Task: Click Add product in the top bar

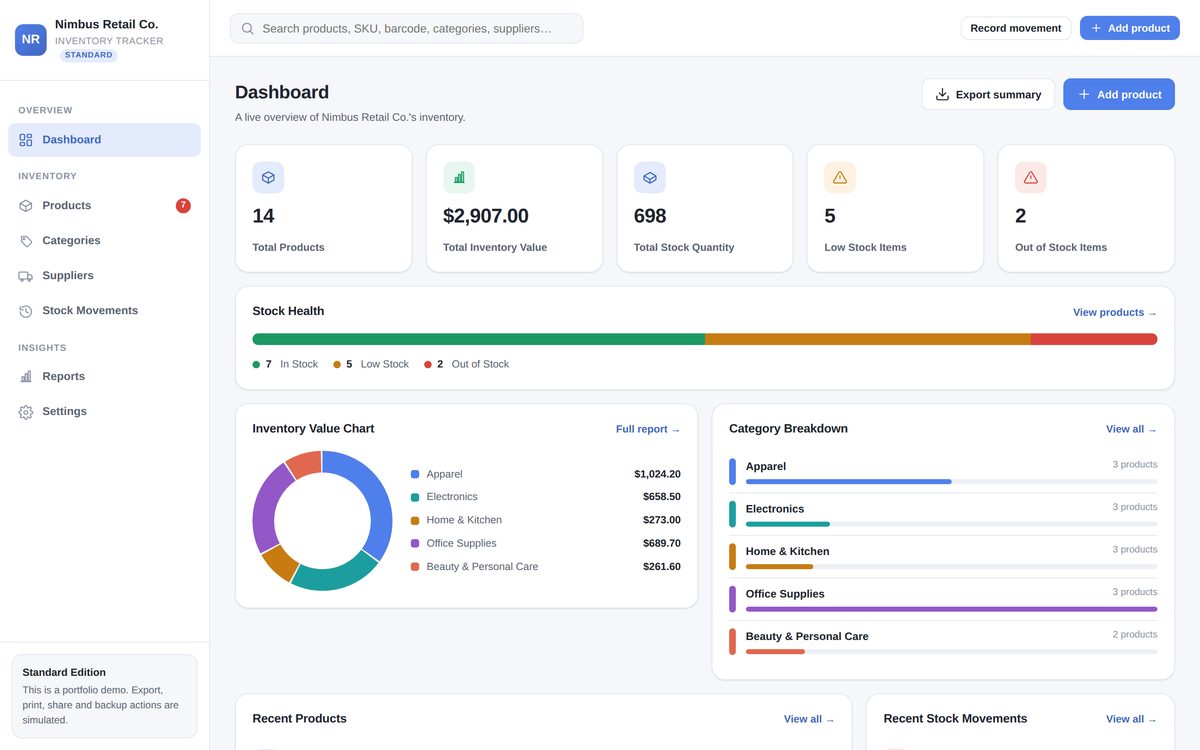Action: (1130, 28)
